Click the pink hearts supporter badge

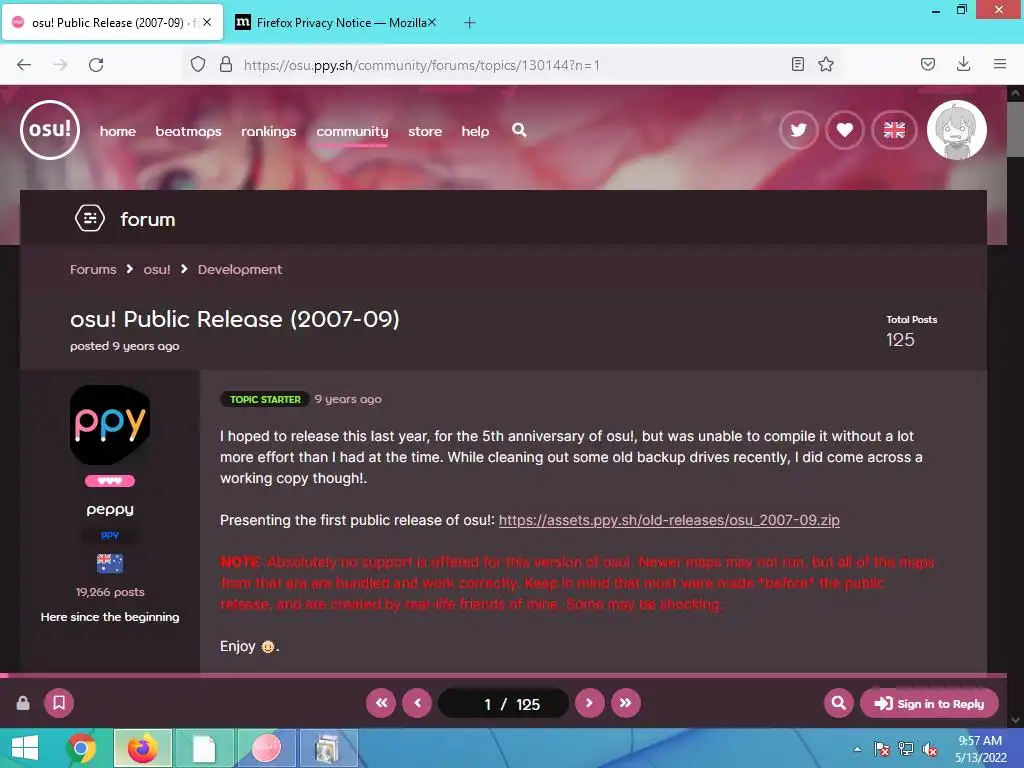pyautogui.click(x=110, y=481)
